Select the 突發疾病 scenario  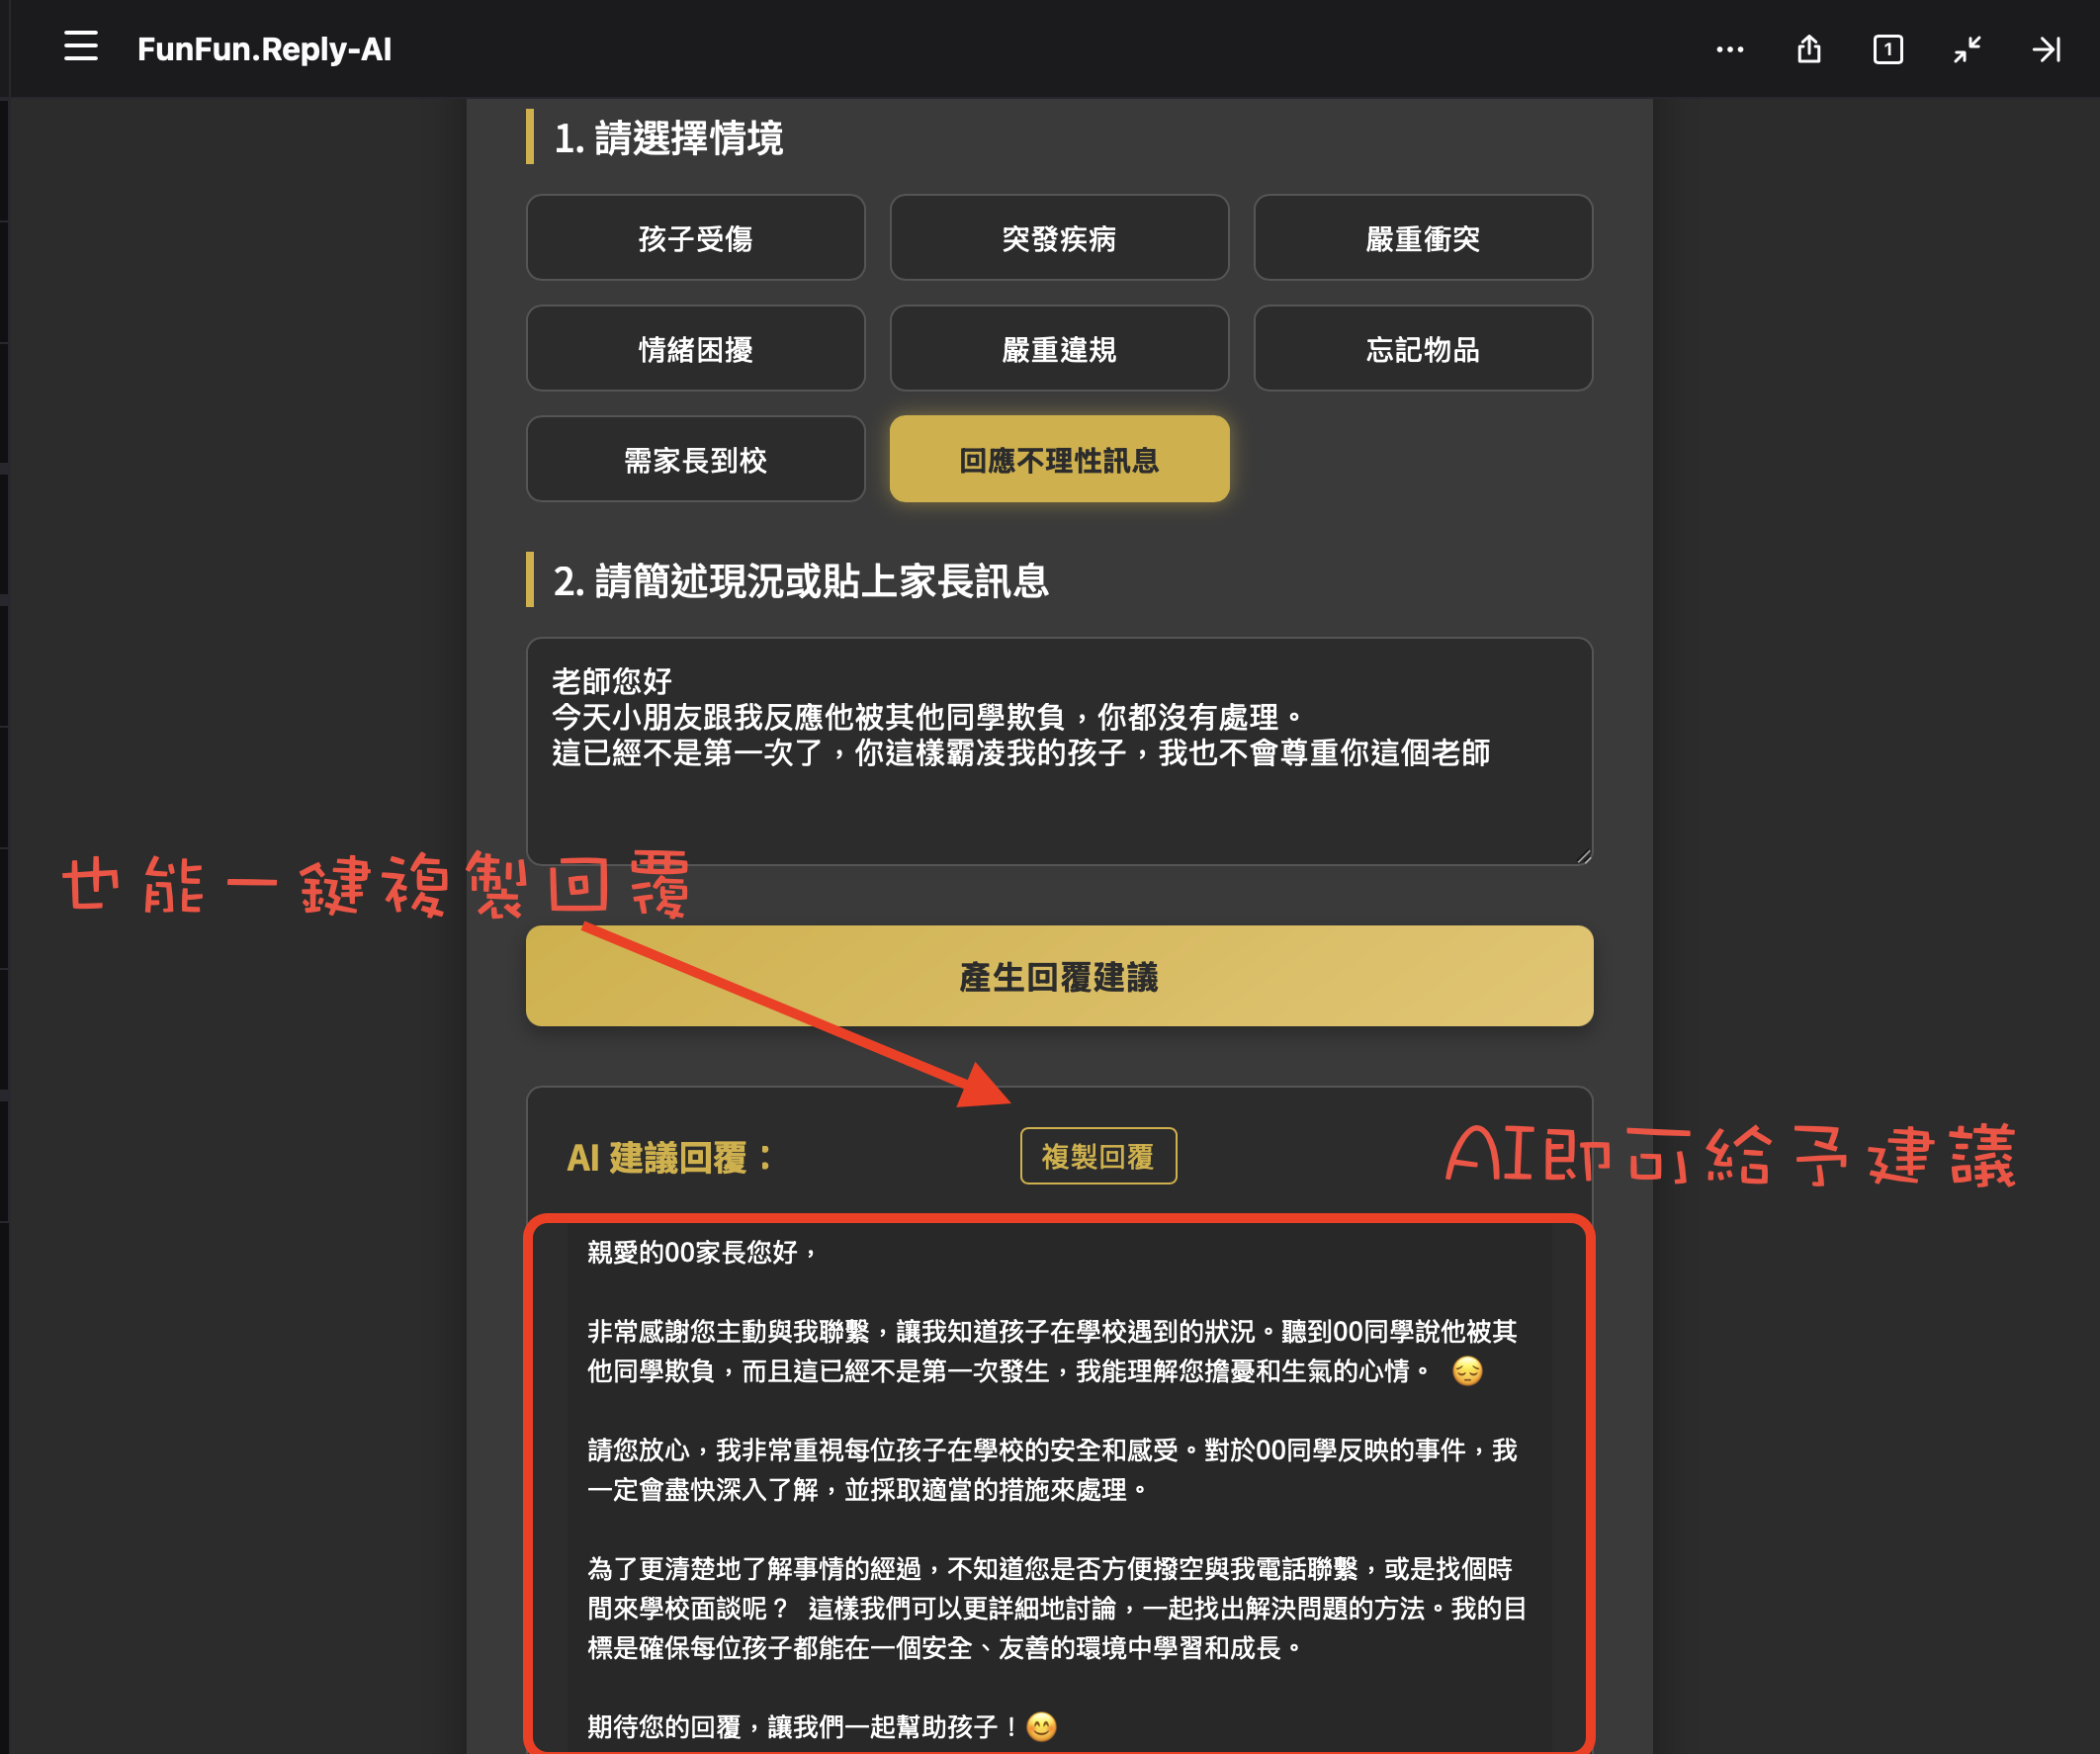pyautogui.click(x=1059, y=238)
